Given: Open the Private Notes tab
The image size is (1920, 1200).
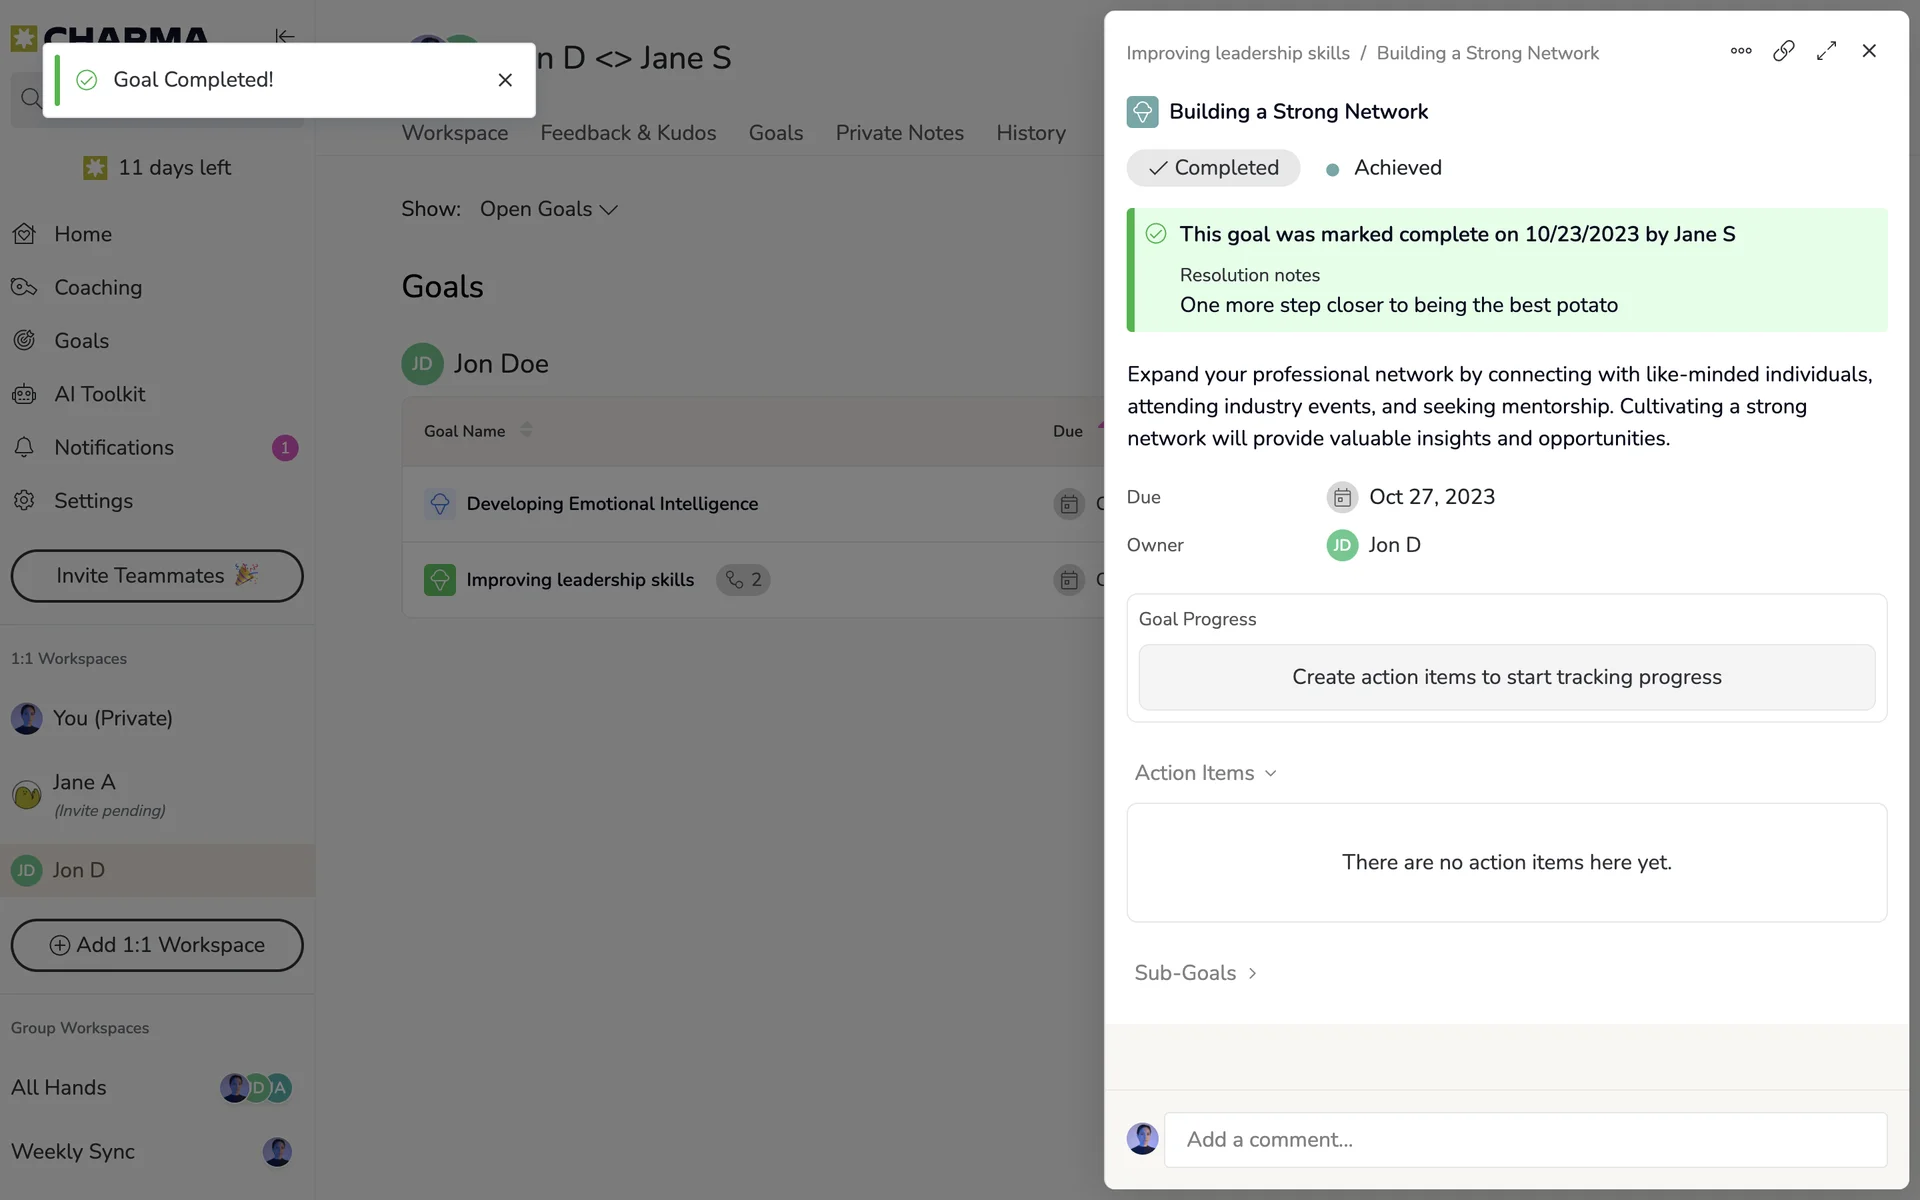Looking at the screenshot, I should coord(899,133).
